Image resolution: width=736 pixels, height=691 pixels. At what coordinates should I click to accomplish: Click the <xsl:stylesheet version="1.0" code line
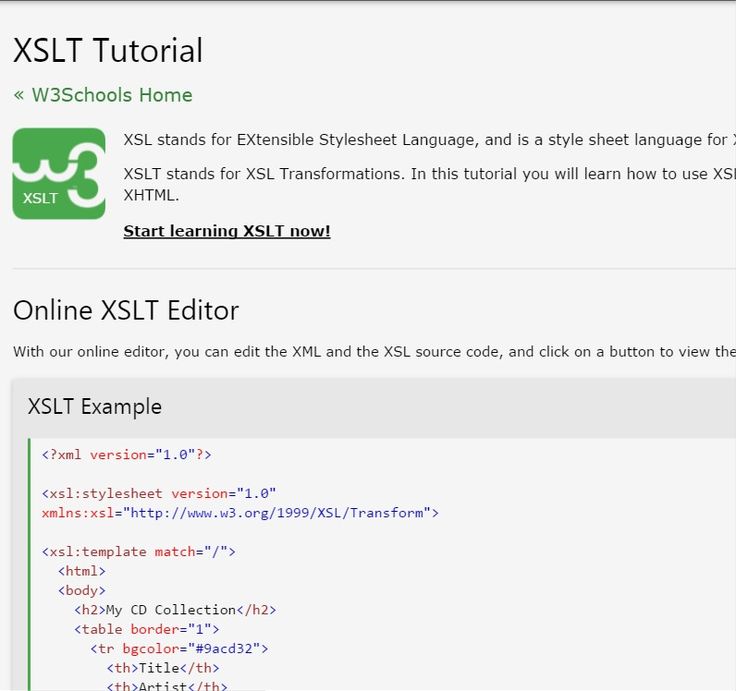pyautogui.click(x=159, y=493)
